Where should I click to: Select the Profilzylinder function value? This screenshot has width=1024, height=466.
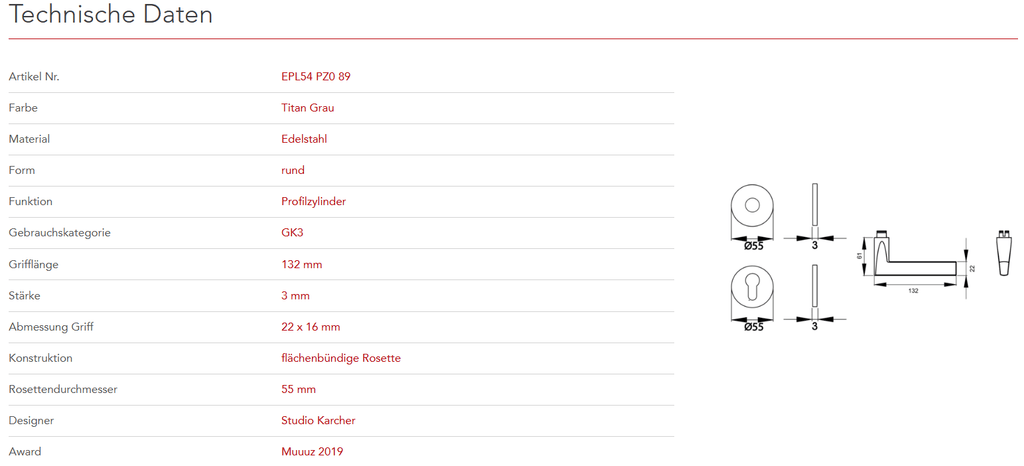tap(314, 201)
